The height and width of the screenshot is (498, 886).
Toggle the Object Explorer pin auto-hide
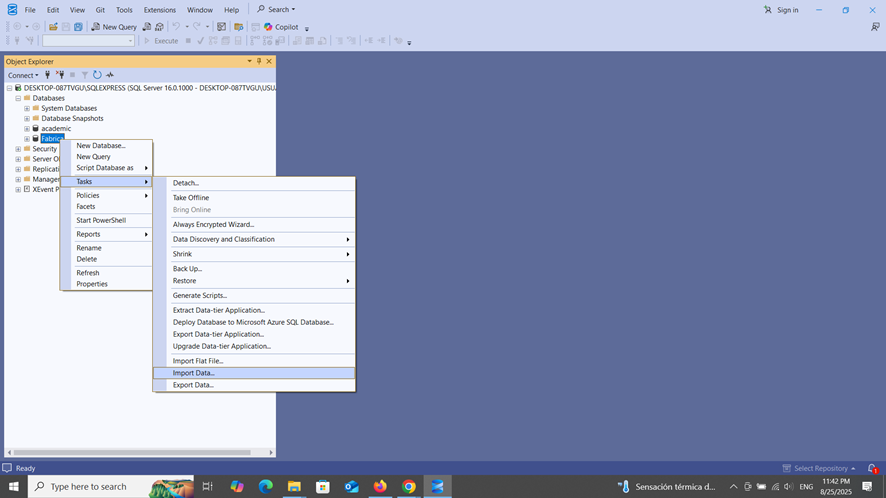tap(259, 61)
